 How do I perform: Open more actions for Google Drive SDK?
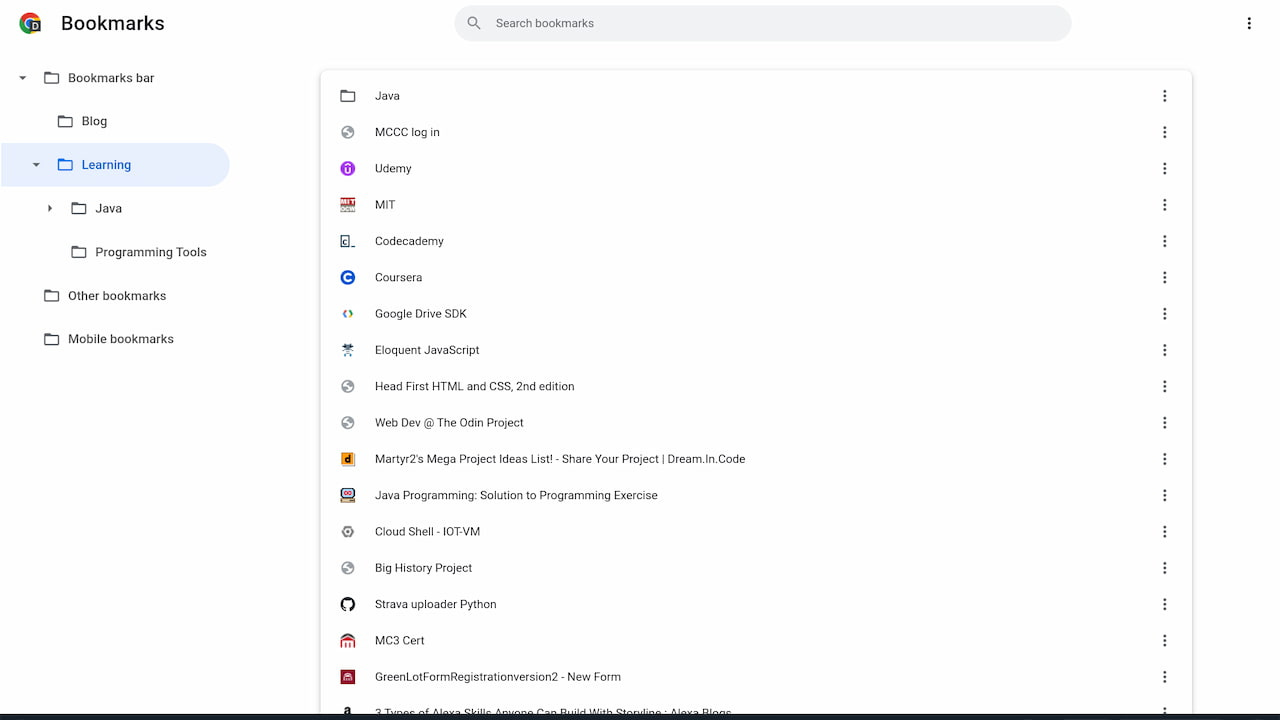pos(1164,314)
